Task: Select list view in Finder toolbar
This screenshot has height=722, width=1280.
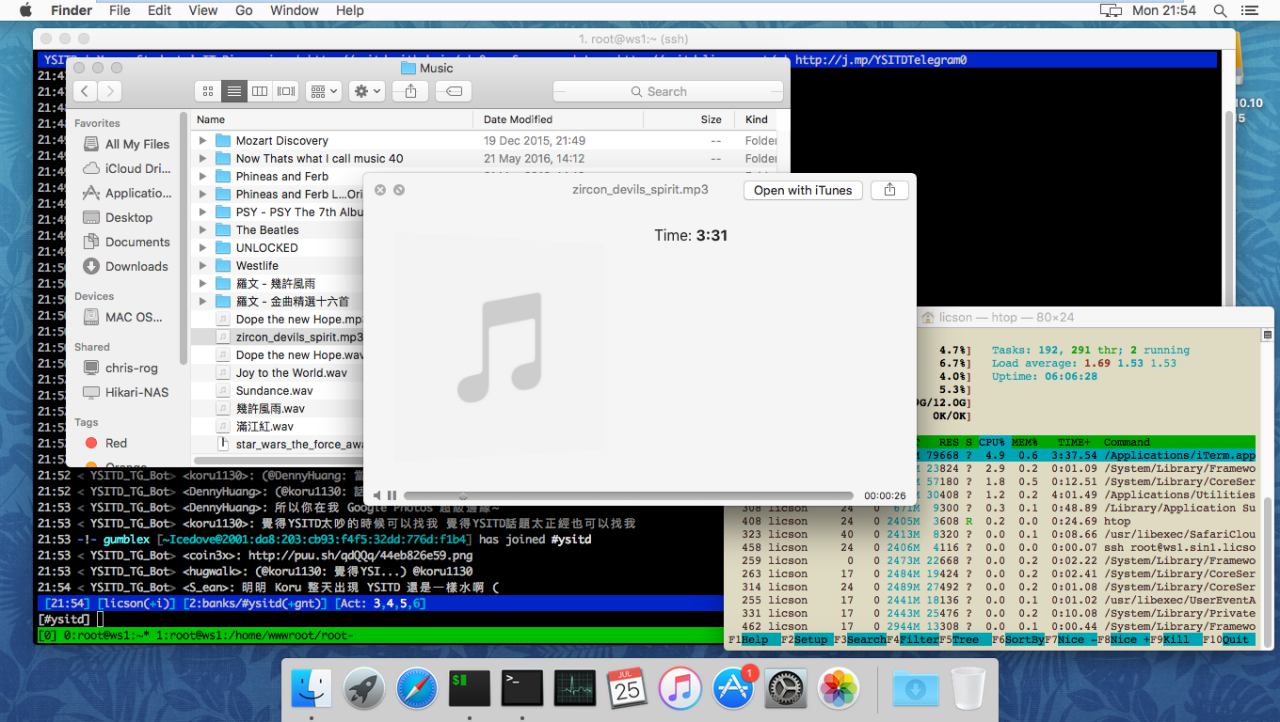Action: pos(233,91)
